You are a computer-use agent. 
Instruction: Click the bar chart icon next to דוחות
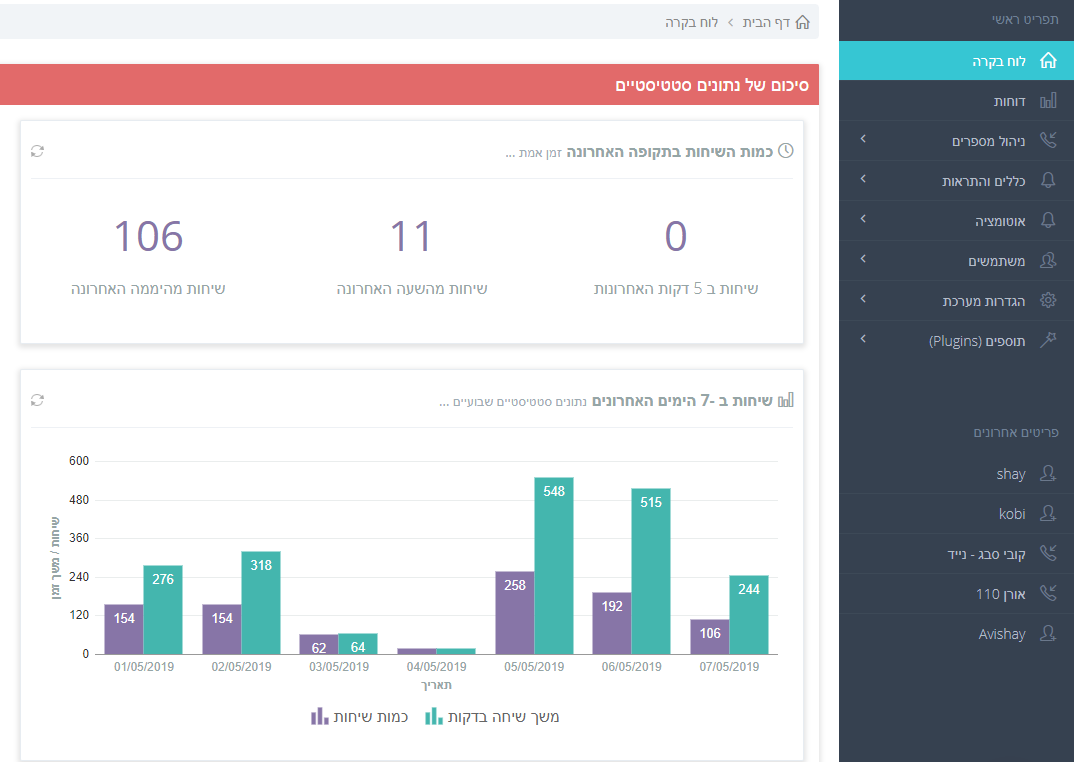[1048, 101]
